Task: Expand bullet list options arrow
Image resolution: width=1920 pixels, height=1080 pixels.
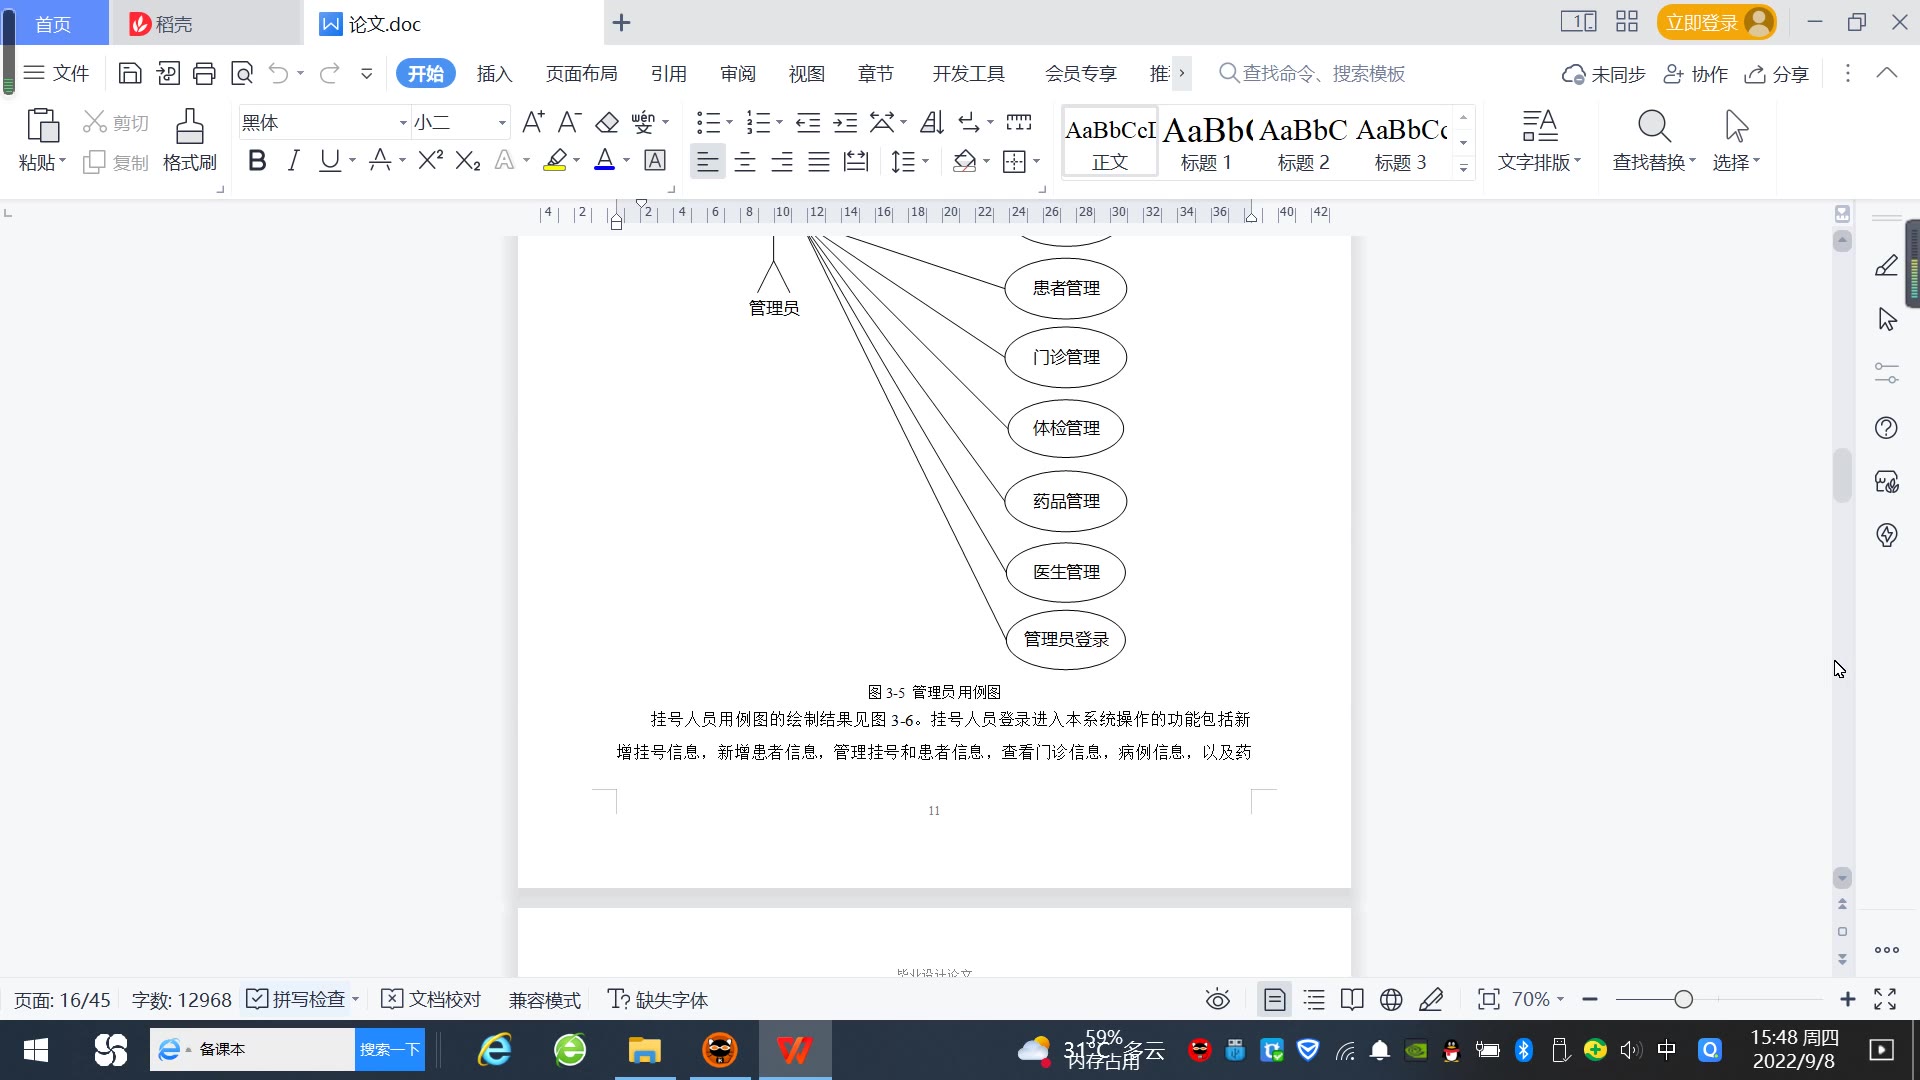Action: [x=730, y=123]
